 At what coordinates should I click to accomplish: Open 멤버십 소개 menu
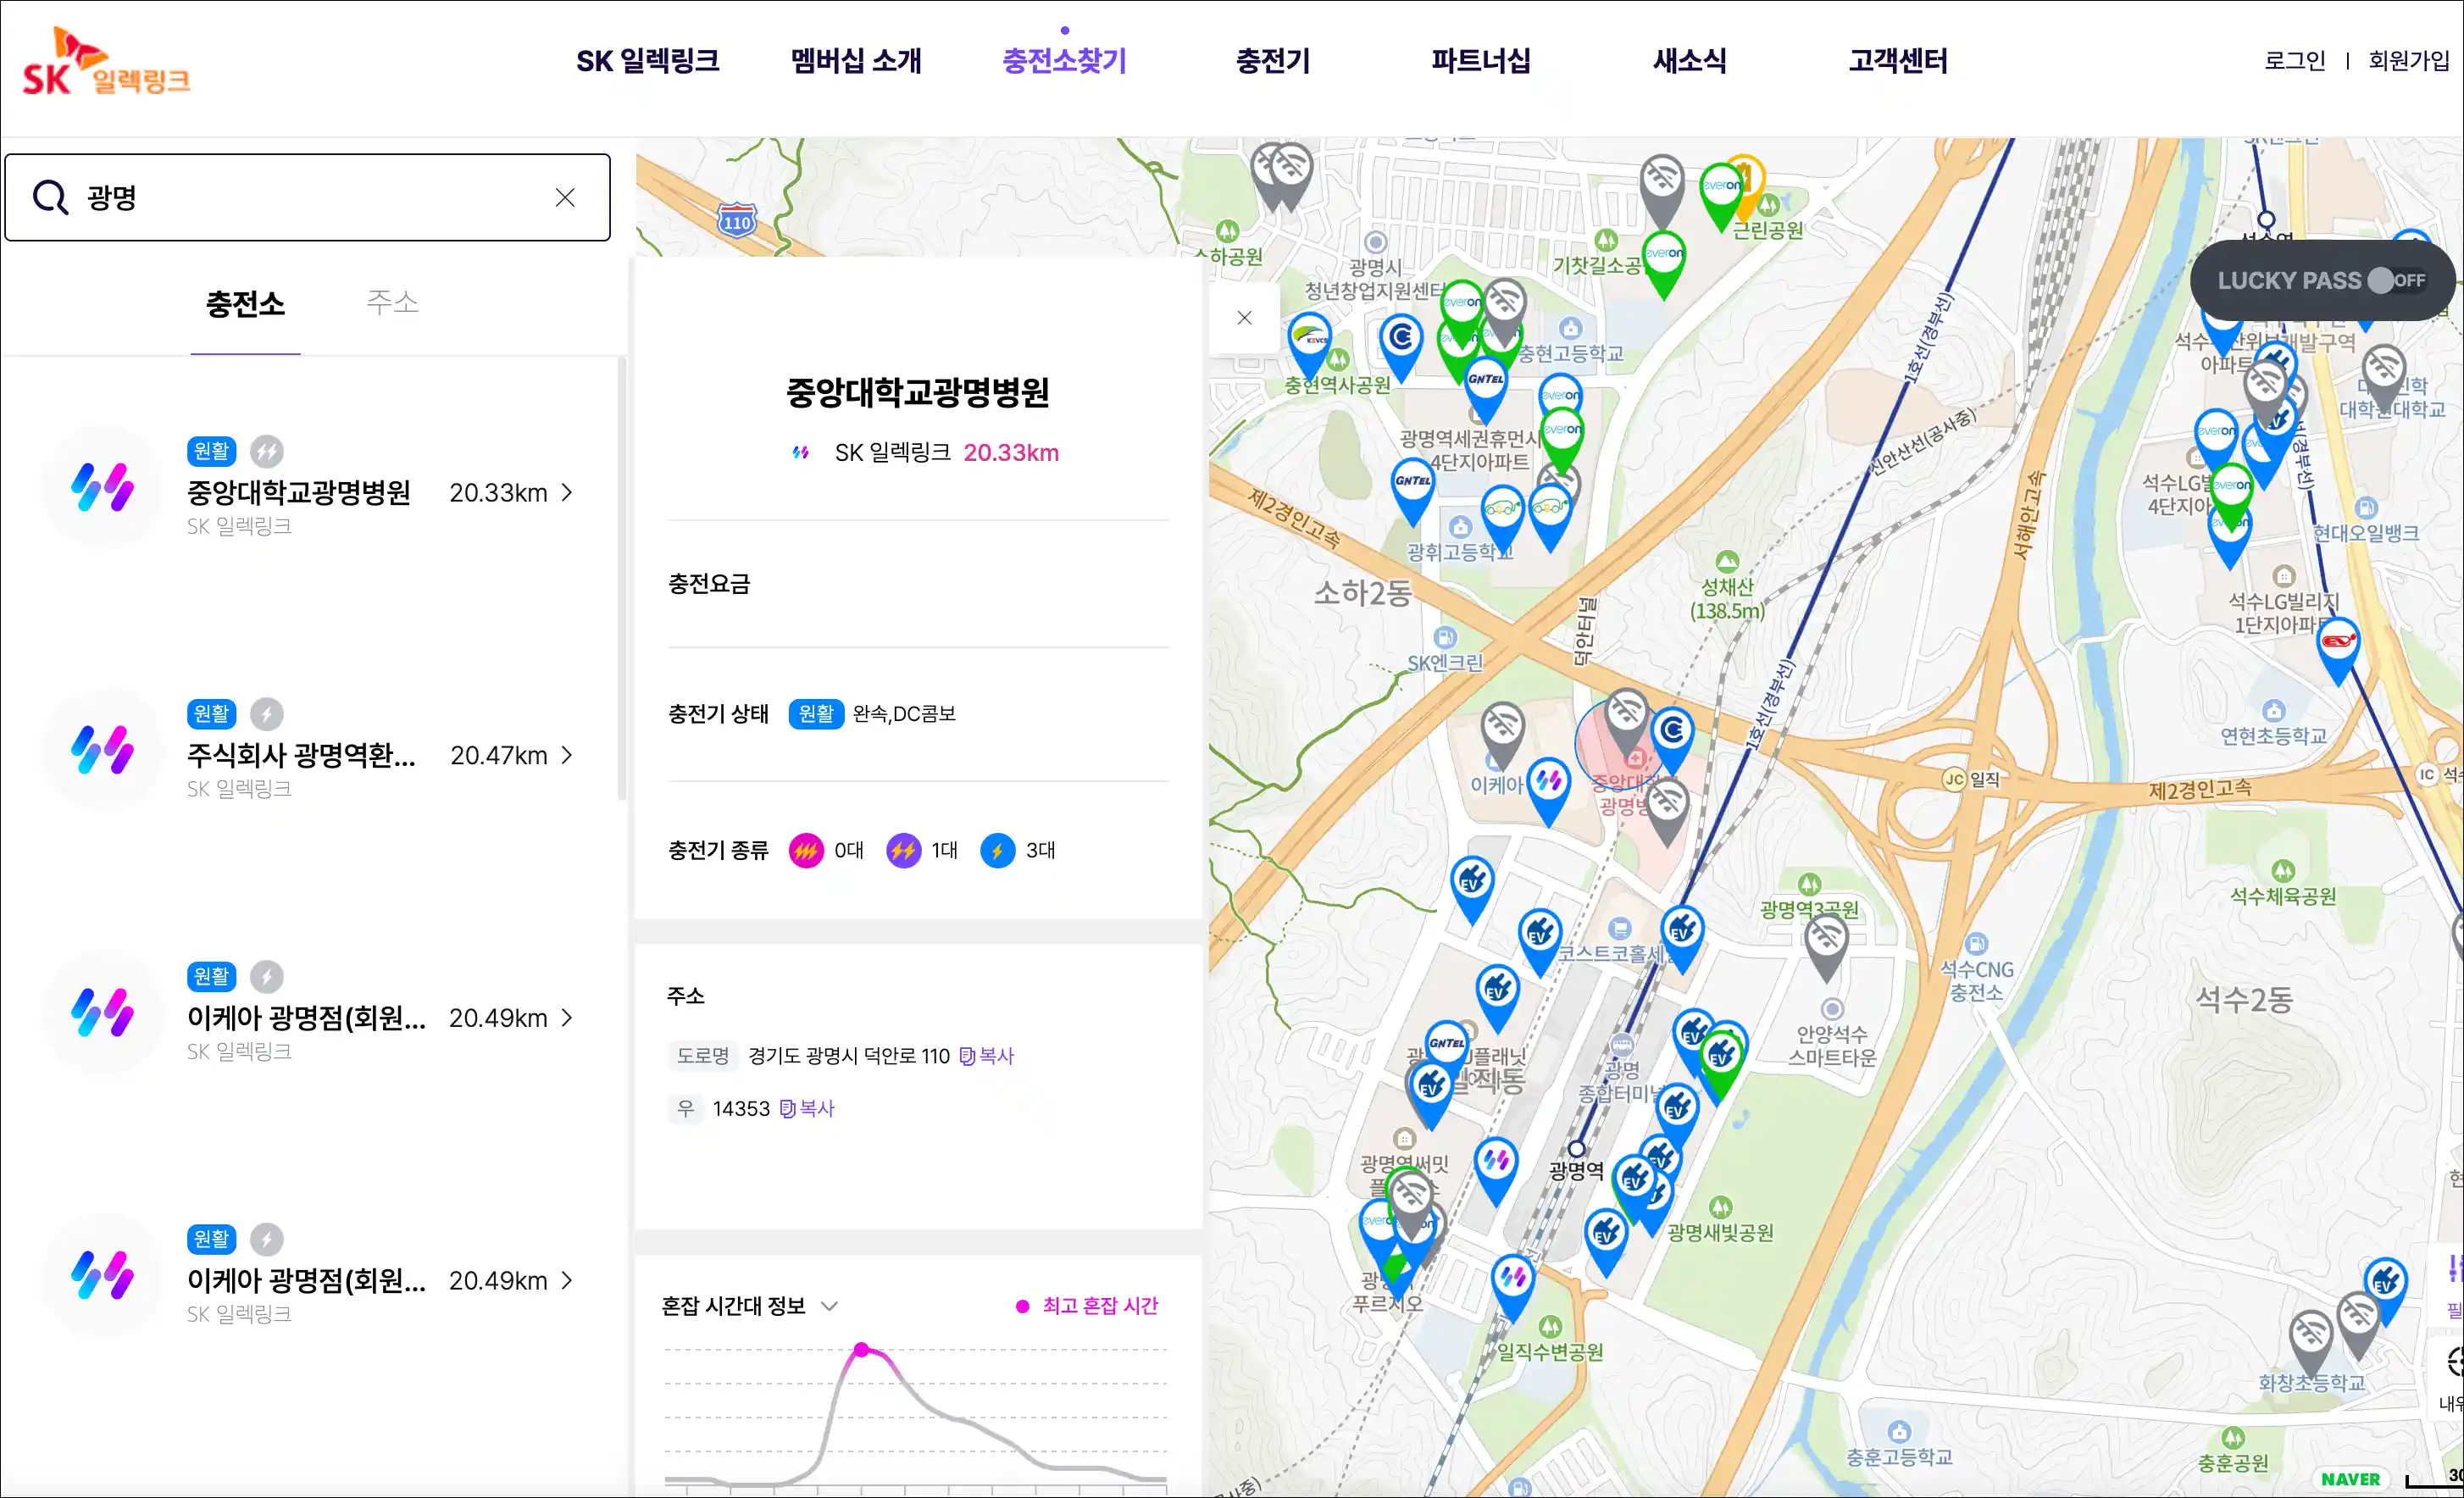coord(856,61)
